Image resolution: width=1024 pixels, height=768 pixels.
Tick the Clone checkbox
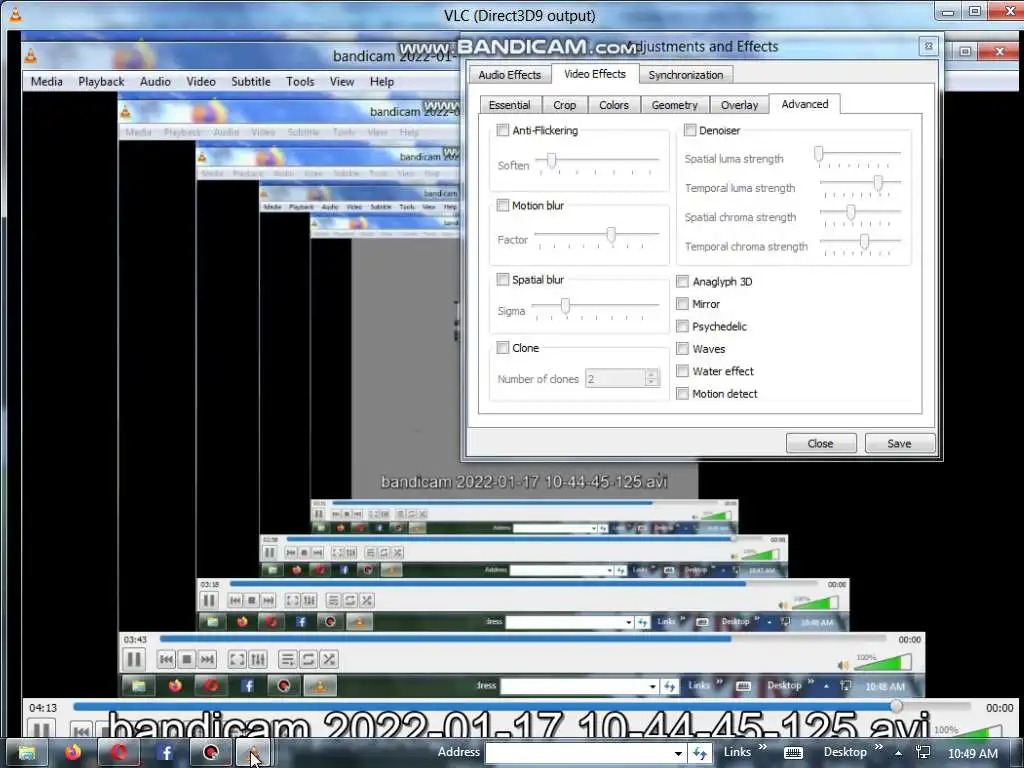pos(503,347)
